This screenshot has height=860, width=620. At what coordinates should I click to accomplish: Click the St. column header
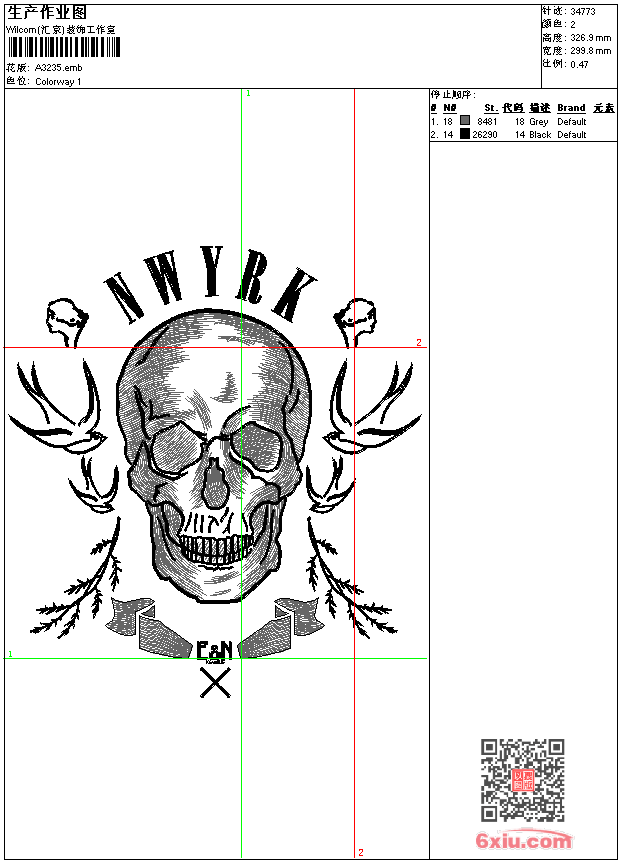pos(491,108)
